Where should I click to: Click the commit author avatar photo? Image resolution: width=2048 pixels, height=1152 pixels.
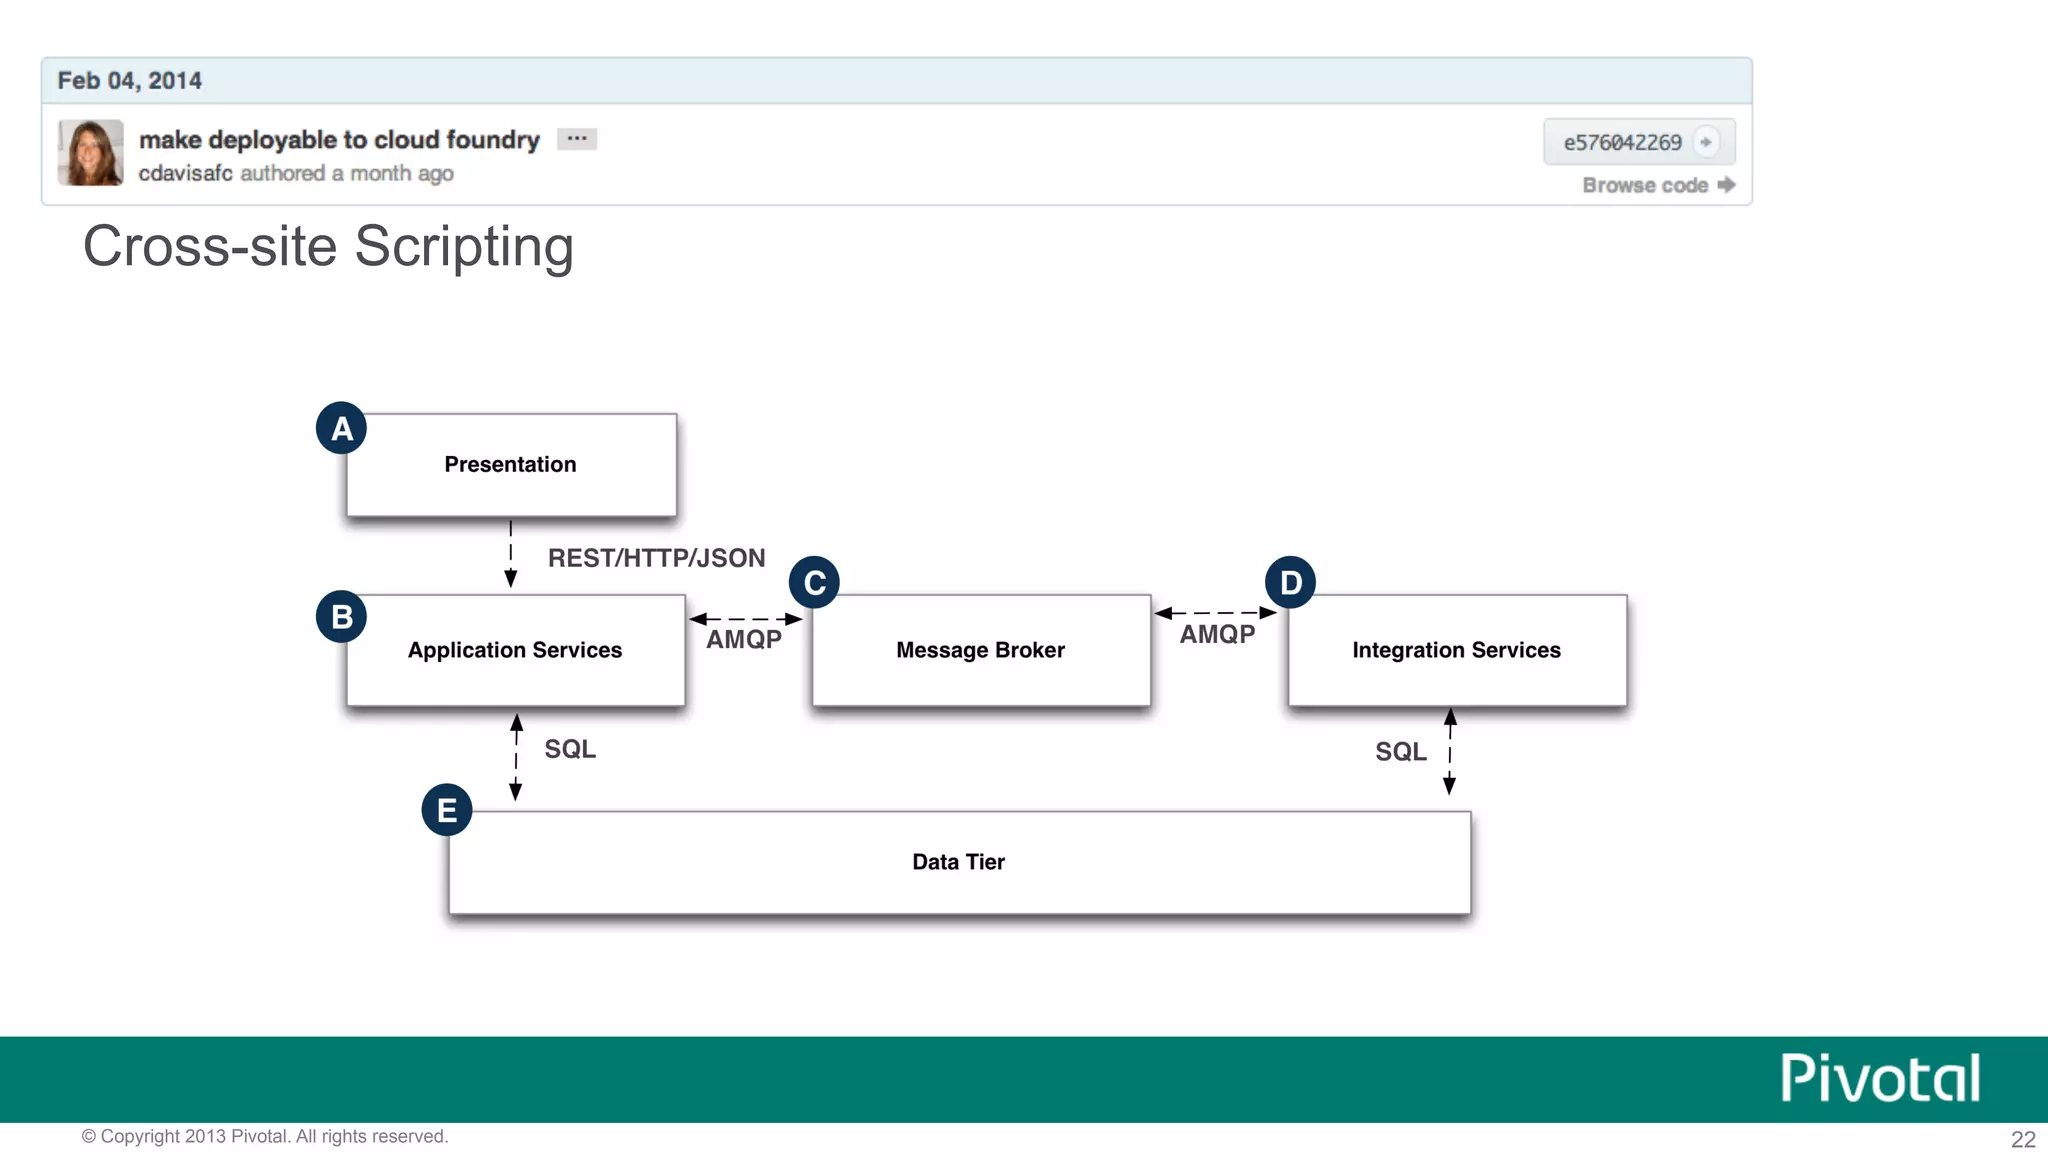[91, 153]
